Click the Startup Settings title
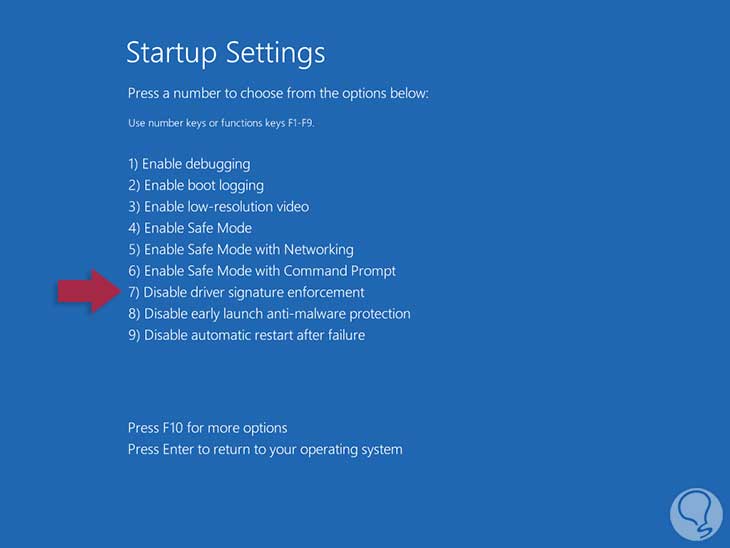The width and height of the screenshot is (730, 548). 226,52
